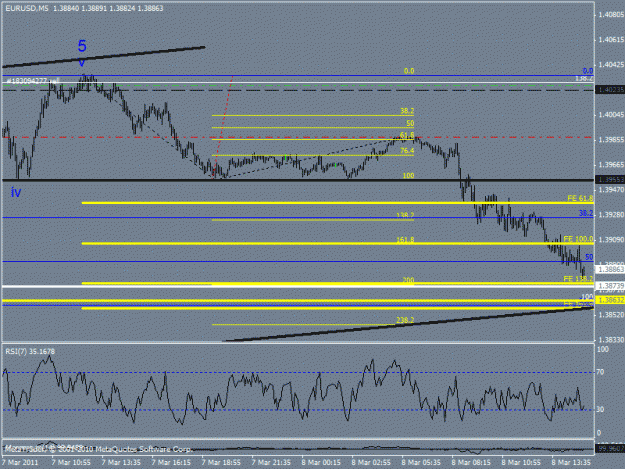Select the blue 'iv' wave label

tap(16, 192)
